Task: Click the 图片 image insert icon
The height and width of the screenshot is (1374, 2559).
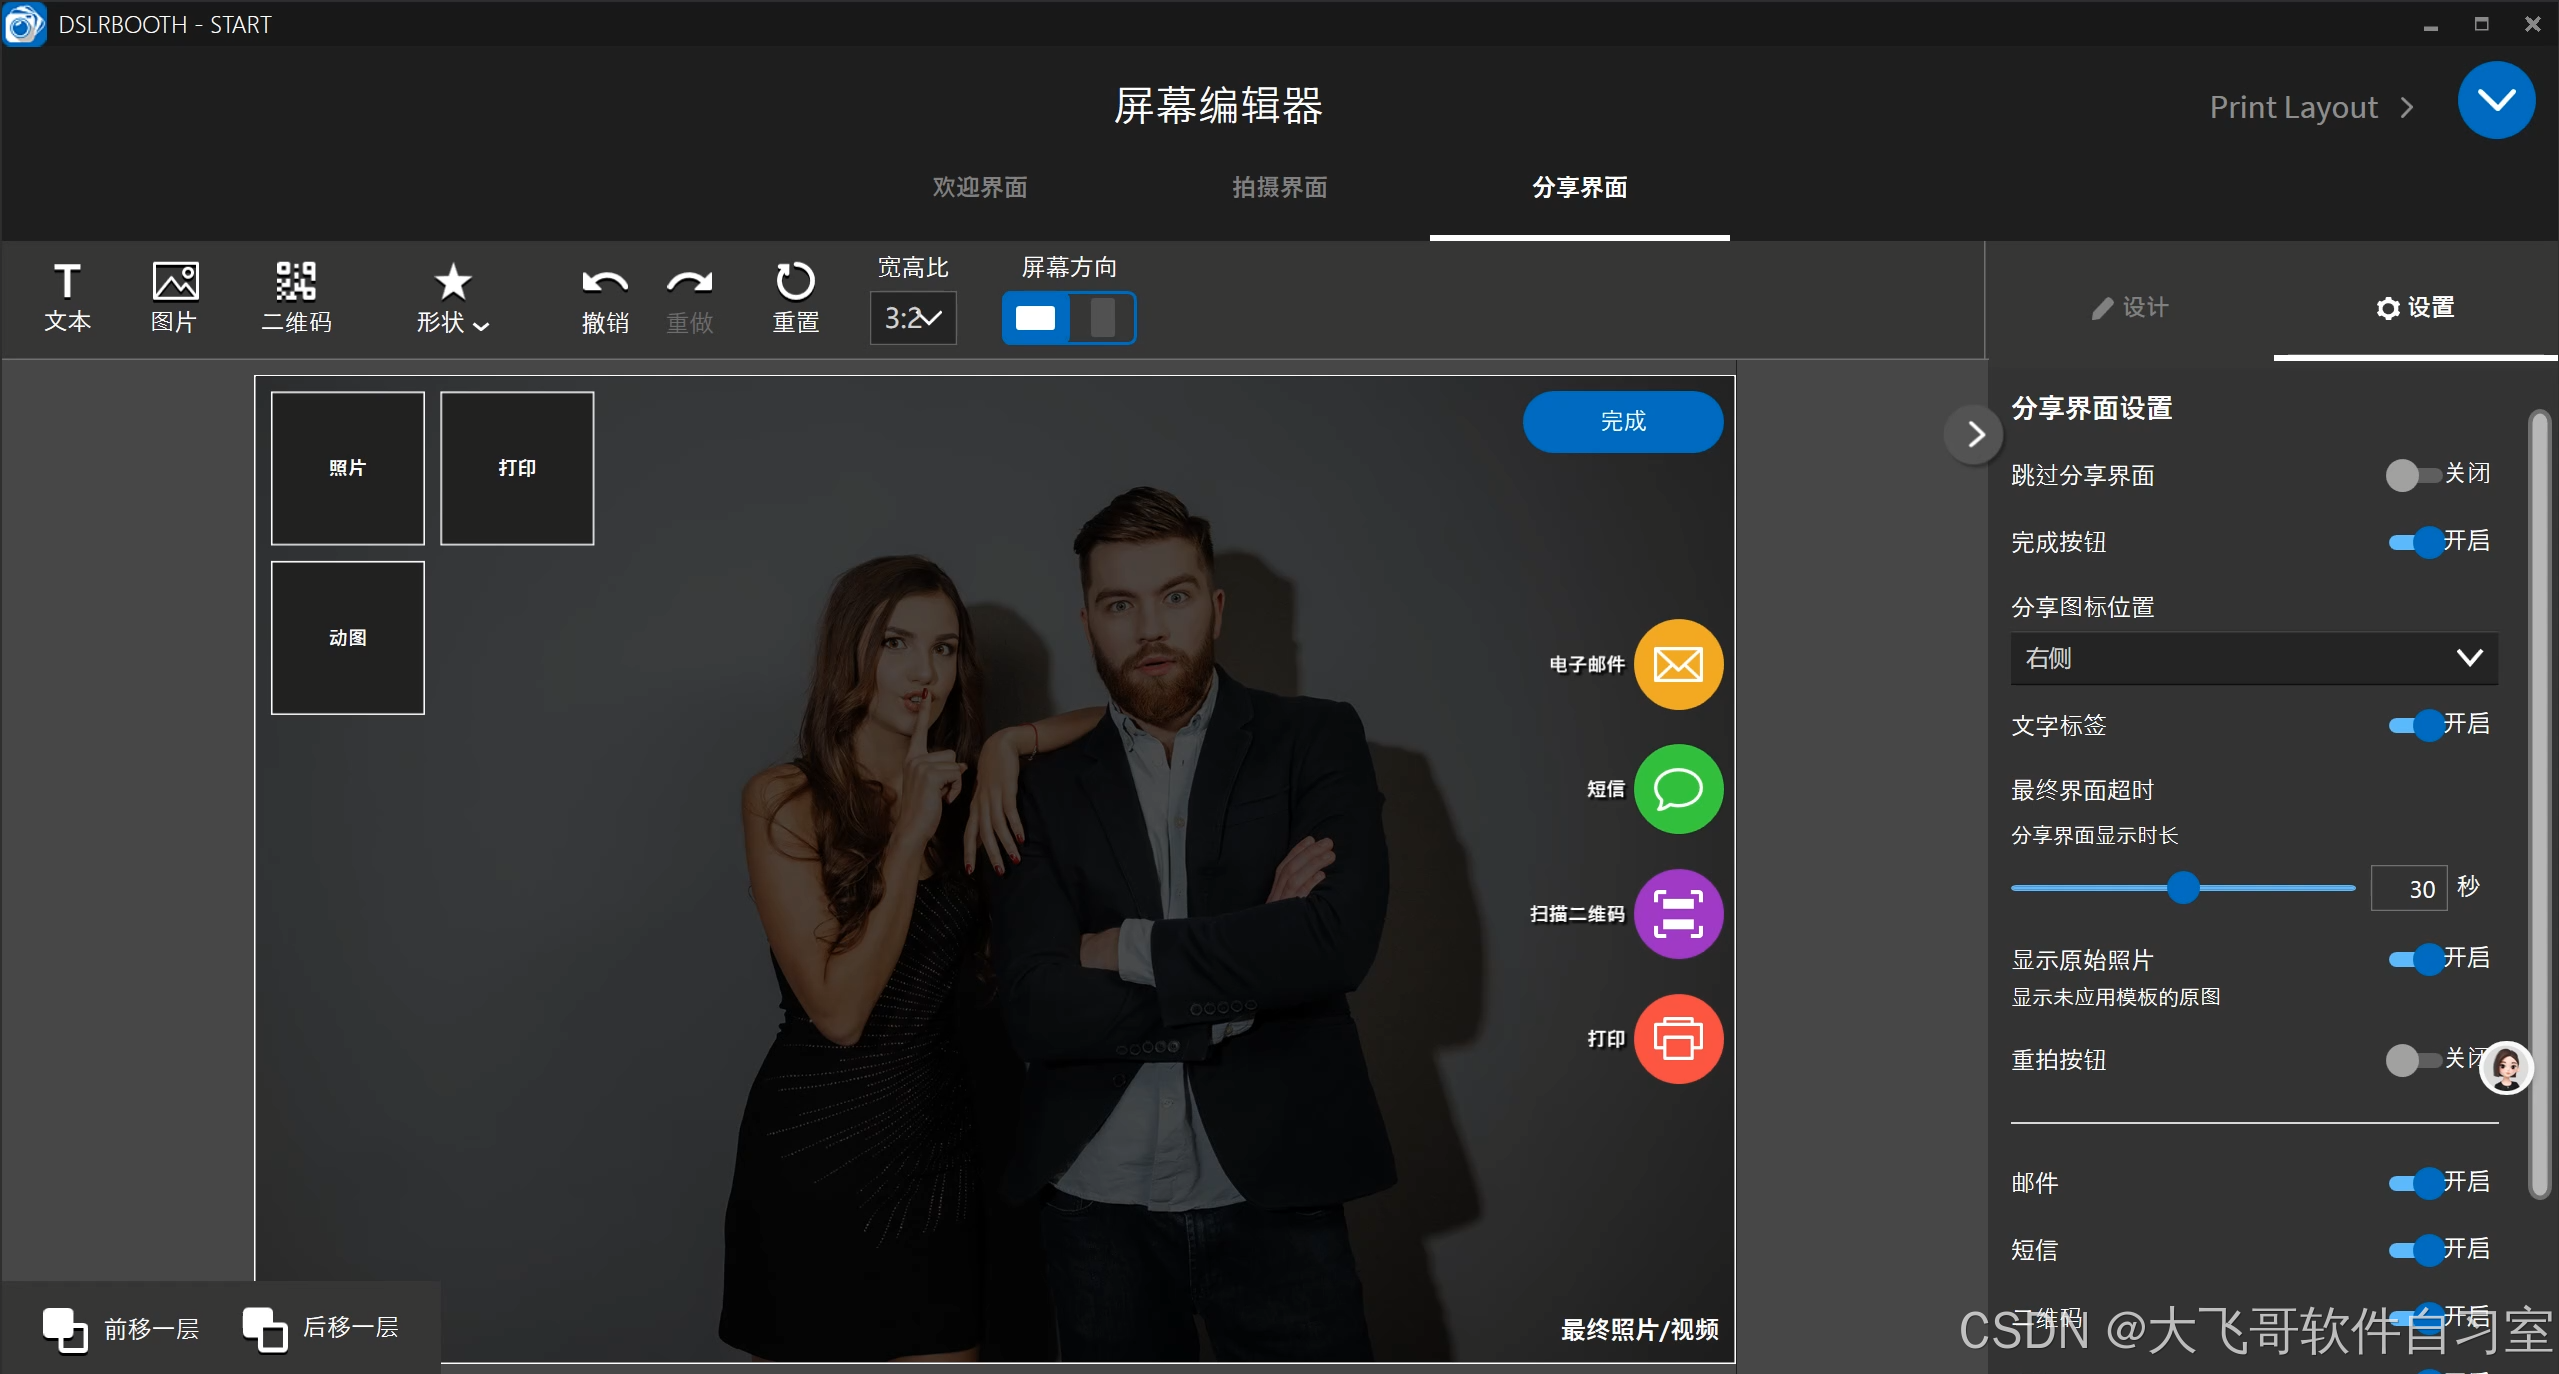Action: click(x=174, y=296)
